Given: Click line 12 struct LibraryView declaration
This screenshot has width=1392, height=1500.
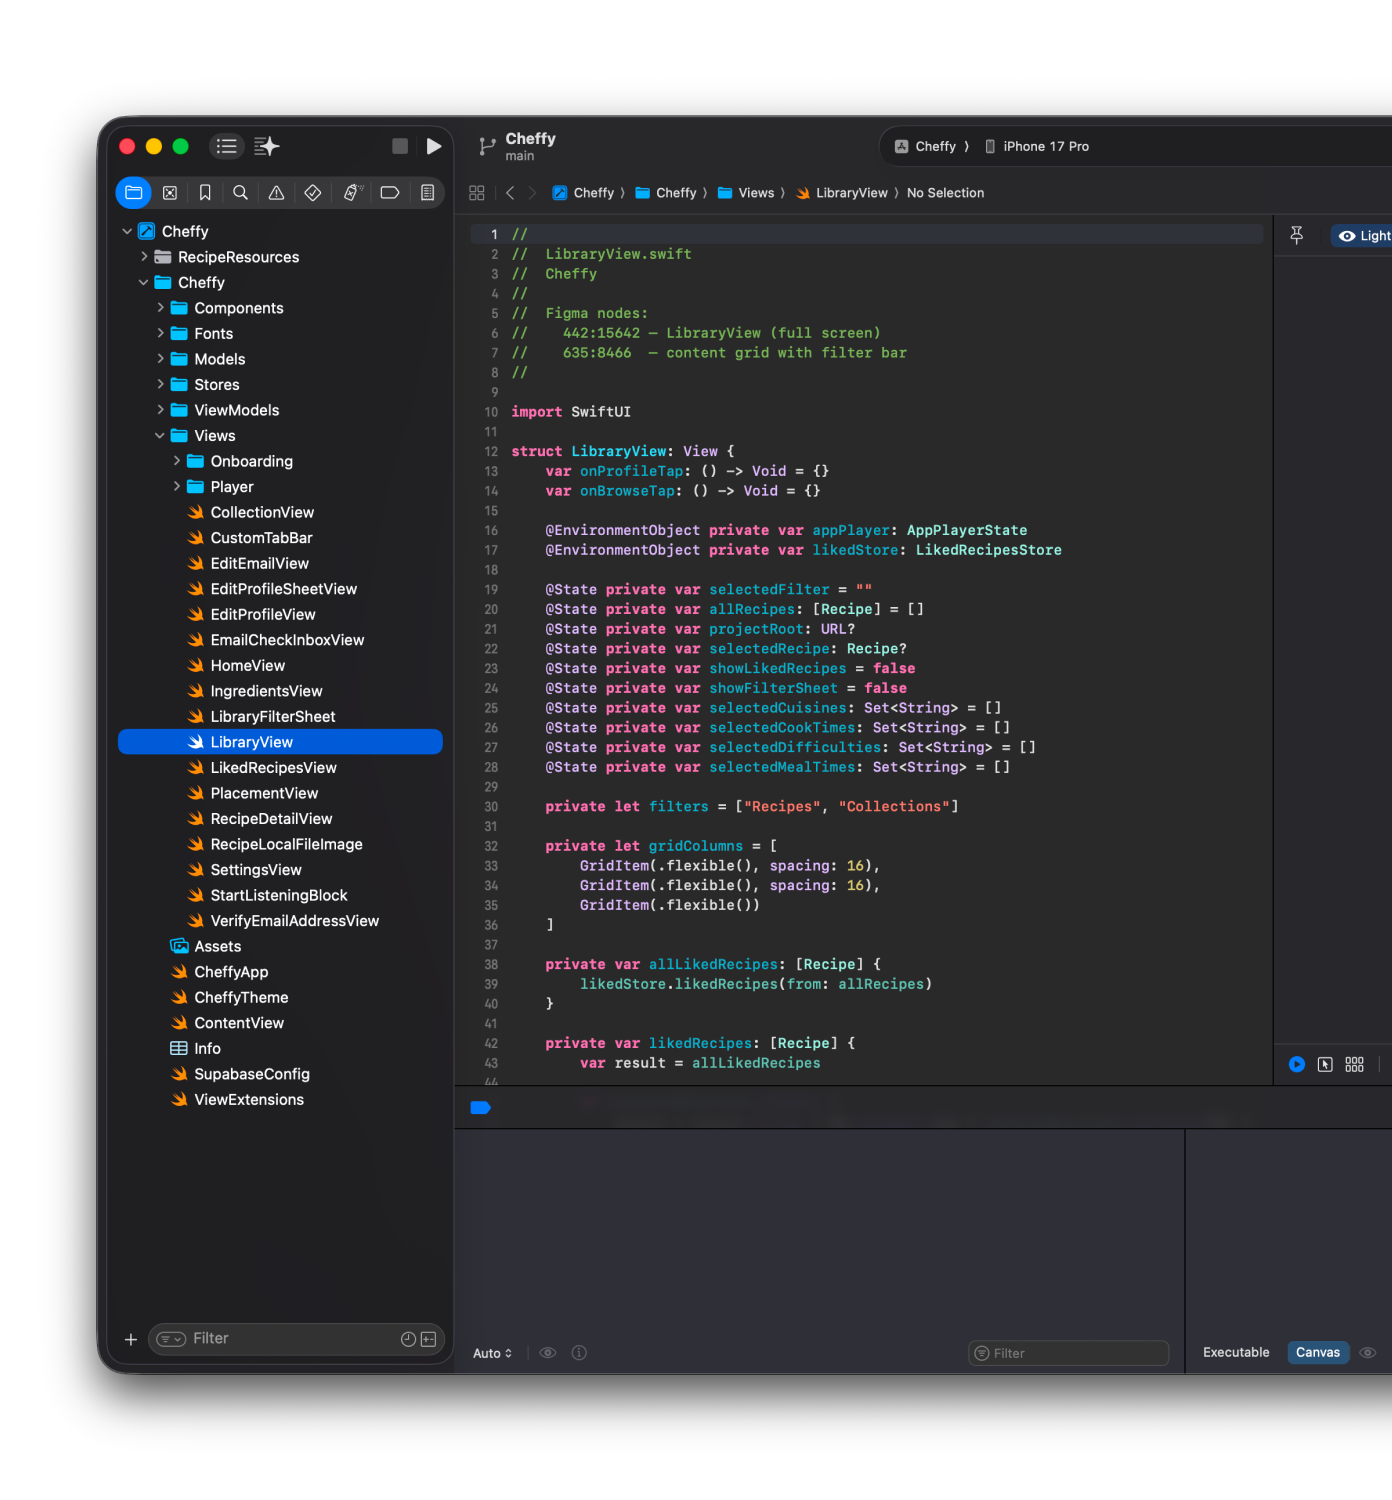Looking at the screenshot, I should (x=623, y=451).
